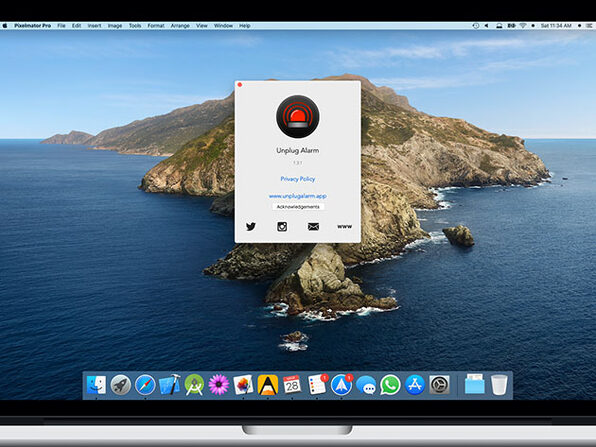Open the View menu
This screenshot has height=447, width=596.
[202, 26]
